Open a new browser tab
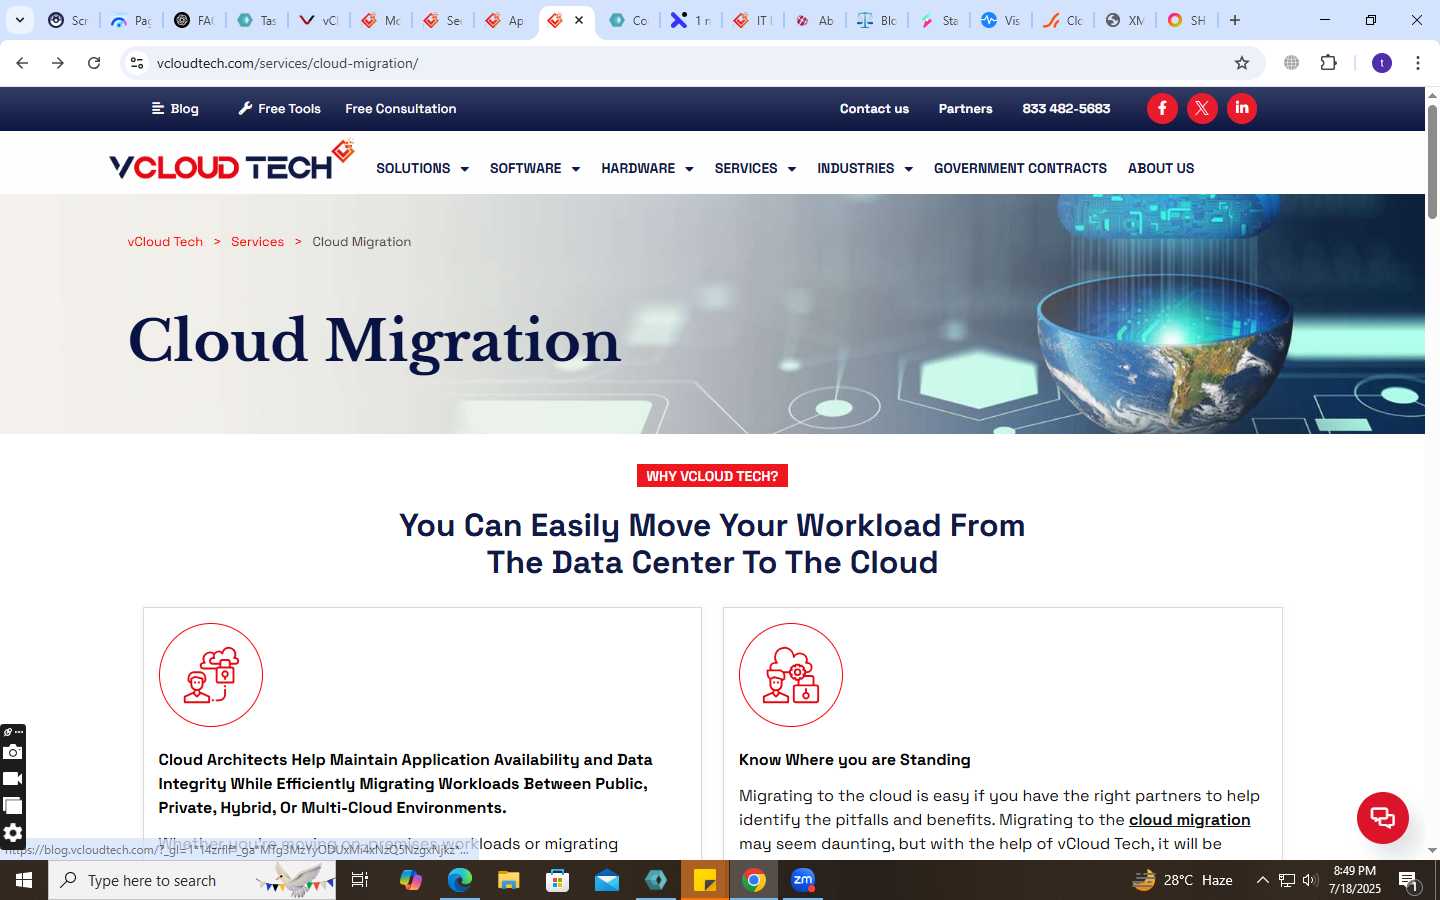The height and width of the screenshot is (900, 1440). coord(1235,20)
